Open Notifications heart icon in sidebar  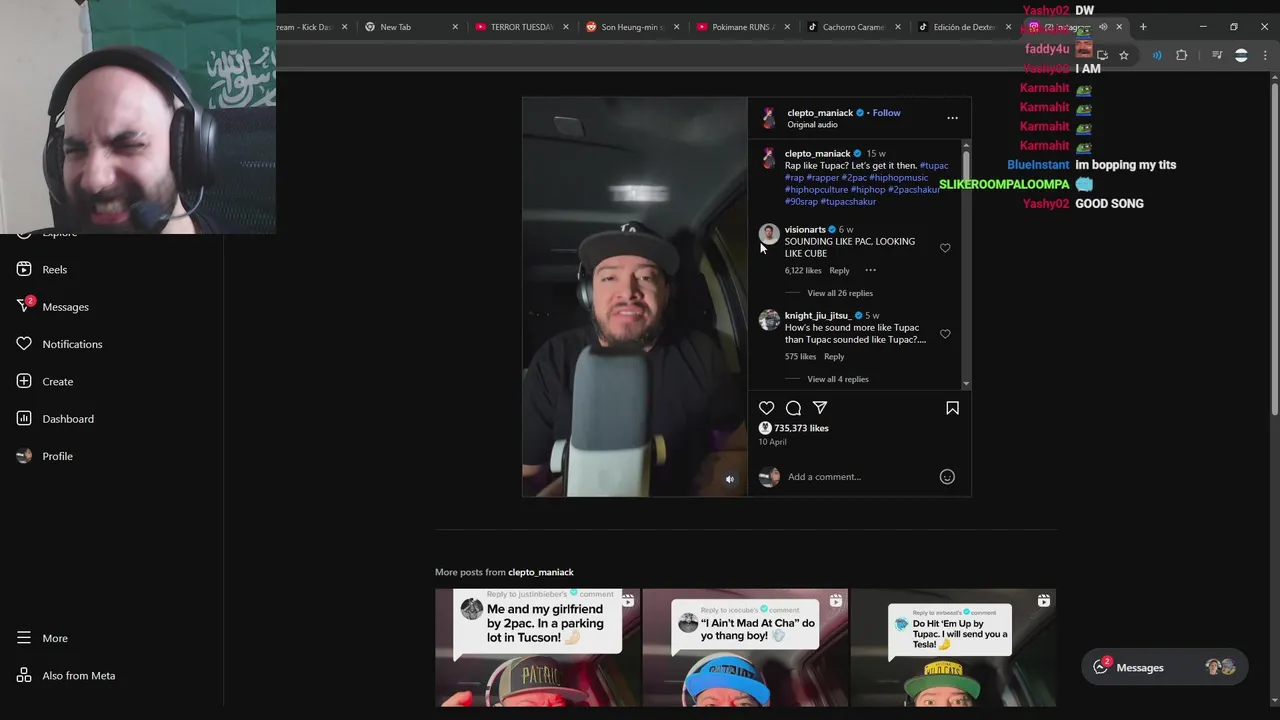[x=24, y=344]
